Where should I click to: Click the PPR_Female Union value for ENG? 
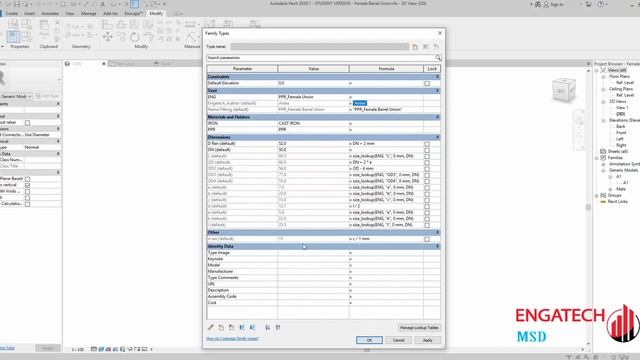pyautogui.click(x=313, y=97)
